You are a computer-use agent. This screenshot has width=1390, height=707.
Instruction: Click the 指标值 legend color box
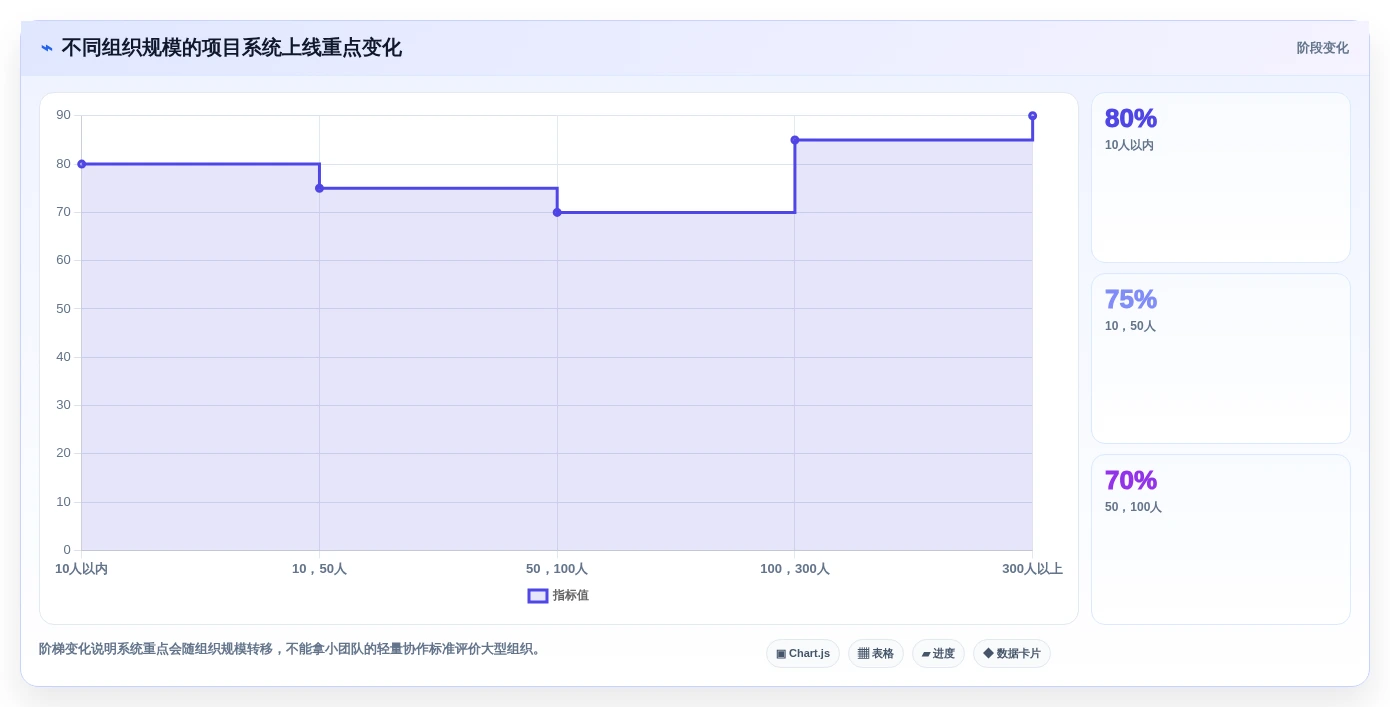(x=538, y=596)
